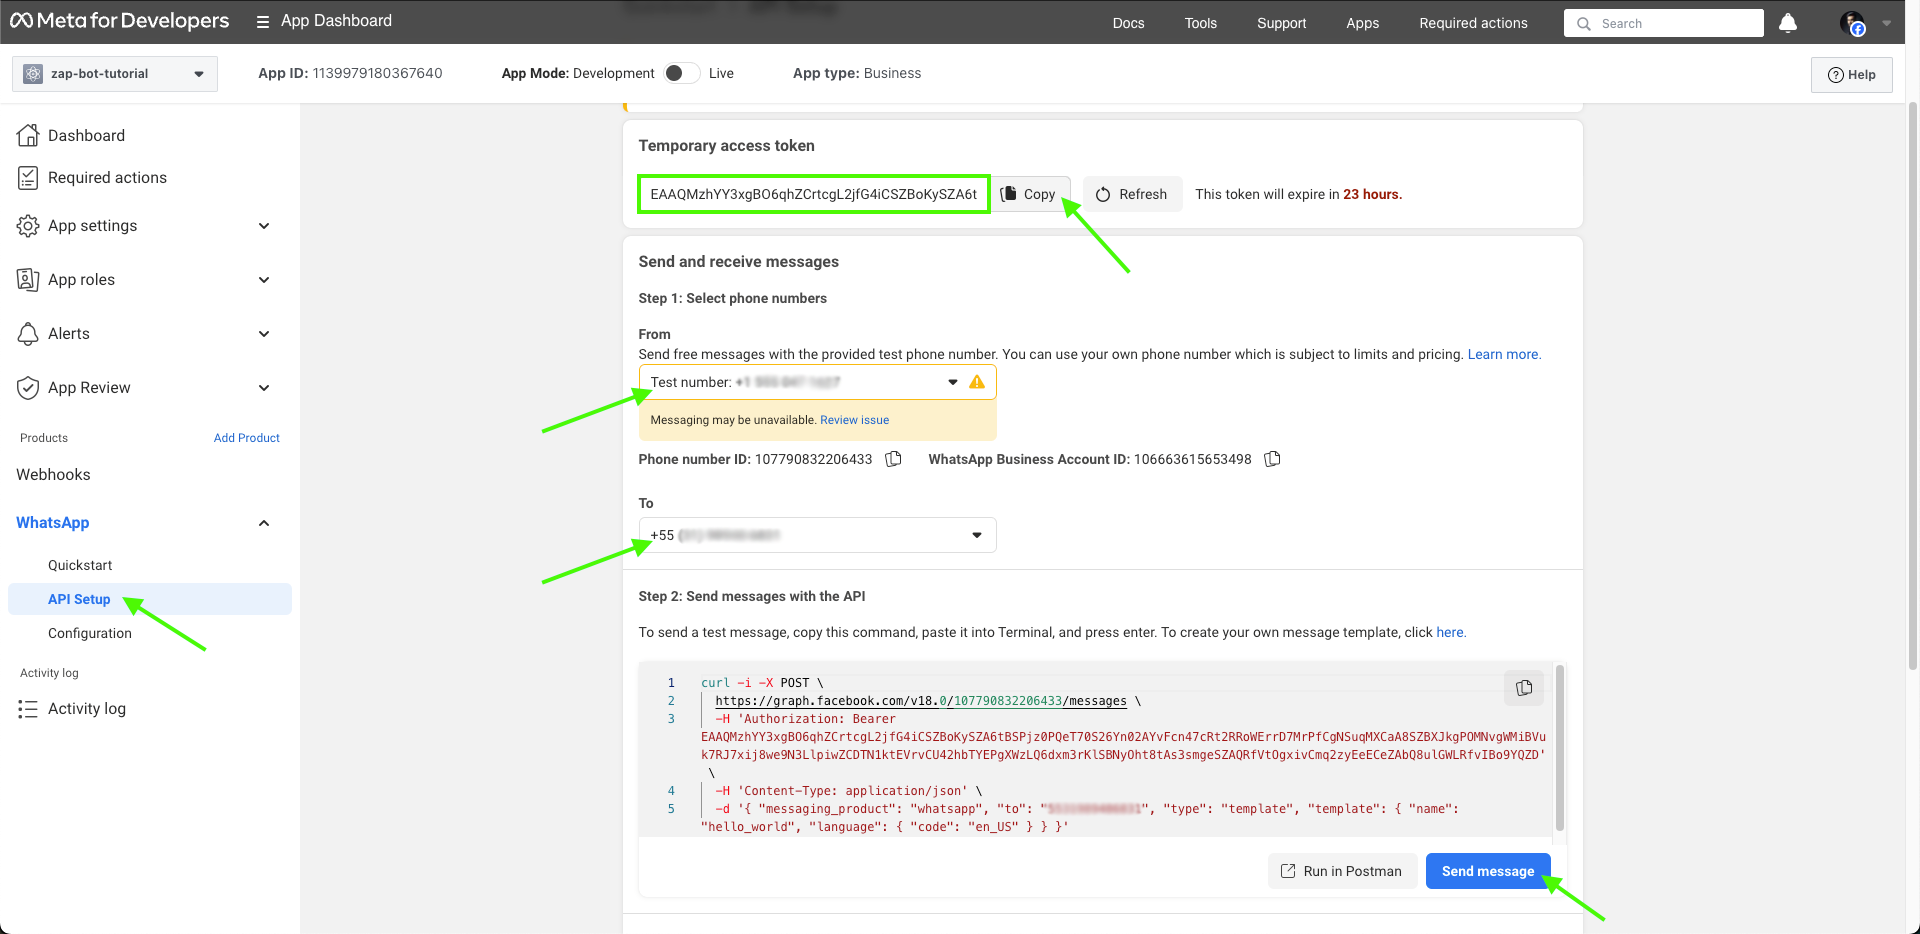The height and width of the screenshot is (934, 1920).
Task: Open Activity log in sidebar
Action: (87, 709)
